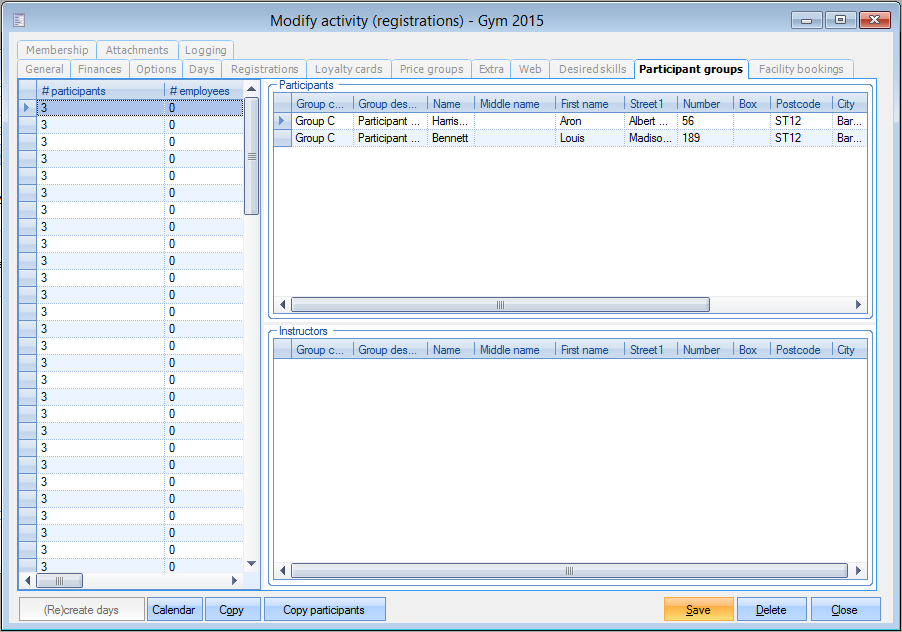The image size is (902, 632).
Task: Click the # participants column header
Action: tap(100, 91)
